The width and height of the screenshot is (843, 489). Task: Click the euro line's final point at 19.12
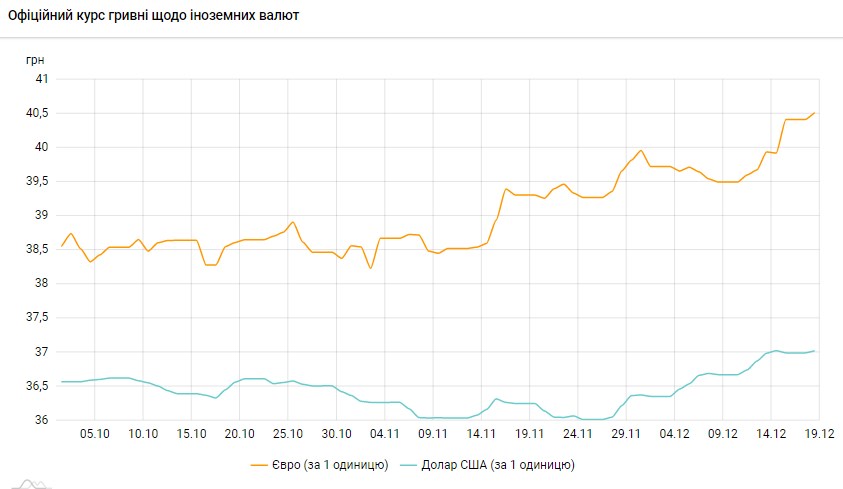pos(815,113)
